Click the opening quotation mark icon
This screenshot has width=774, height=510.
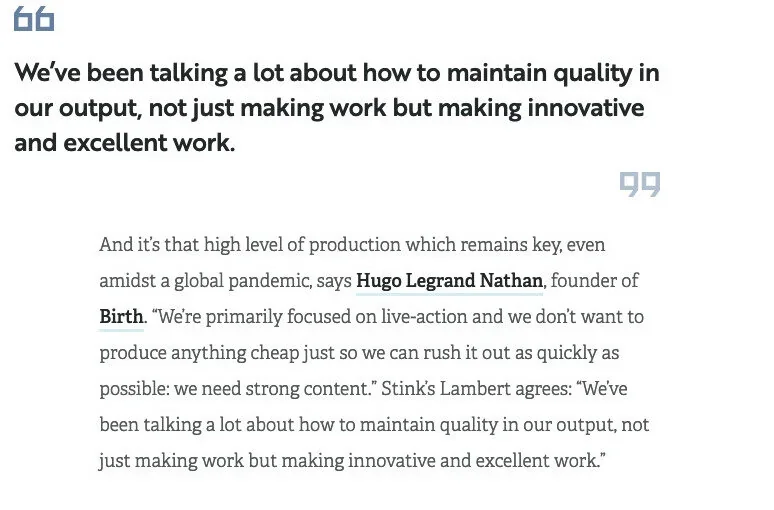34,20
